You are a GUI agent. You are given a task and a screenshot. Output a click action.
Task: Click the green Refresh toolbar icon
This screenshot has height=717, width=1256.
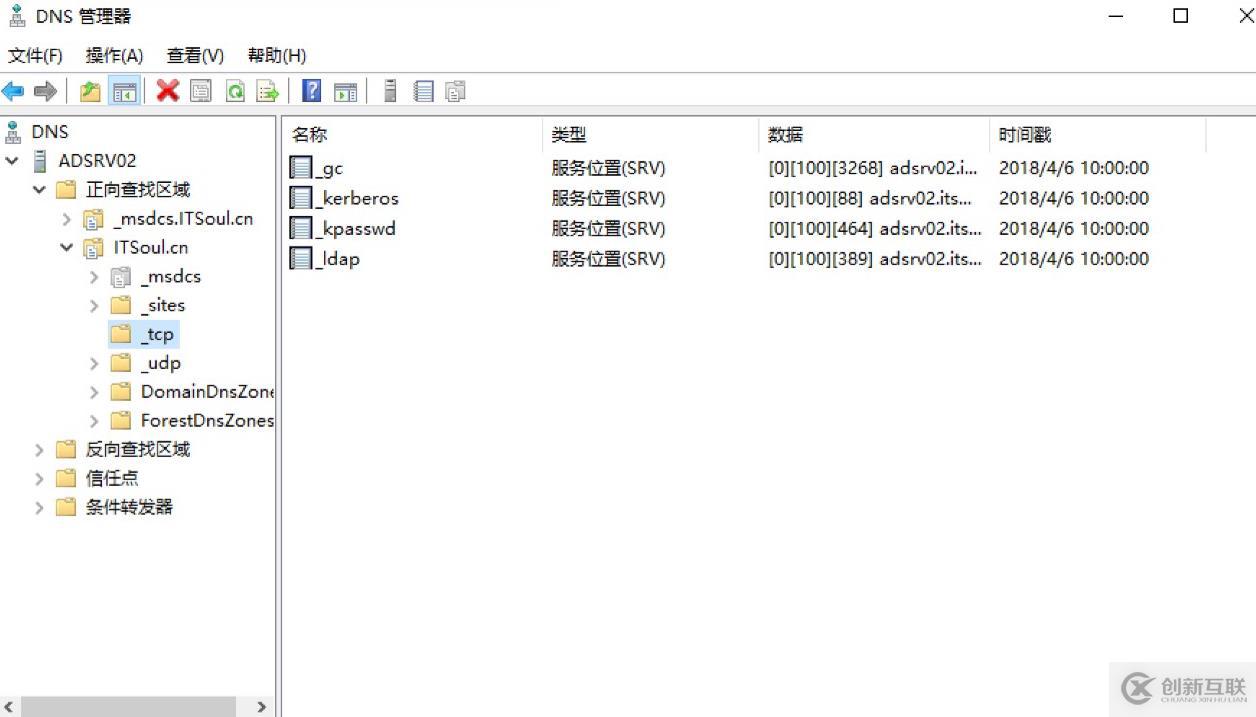[x=235, y=92]
